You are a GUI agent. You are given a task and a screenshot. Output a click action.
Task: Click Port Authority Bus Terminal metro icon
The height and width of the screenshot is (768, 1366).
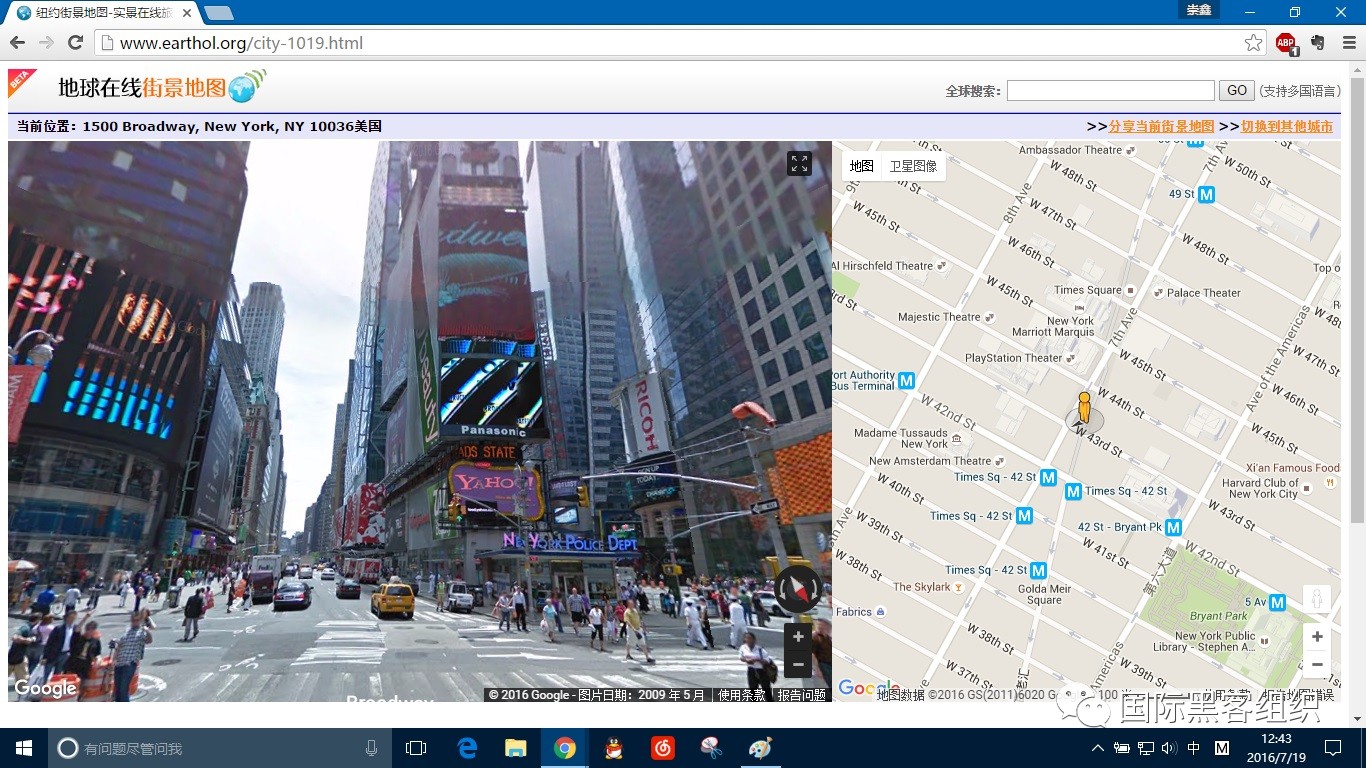click(907, 380)
